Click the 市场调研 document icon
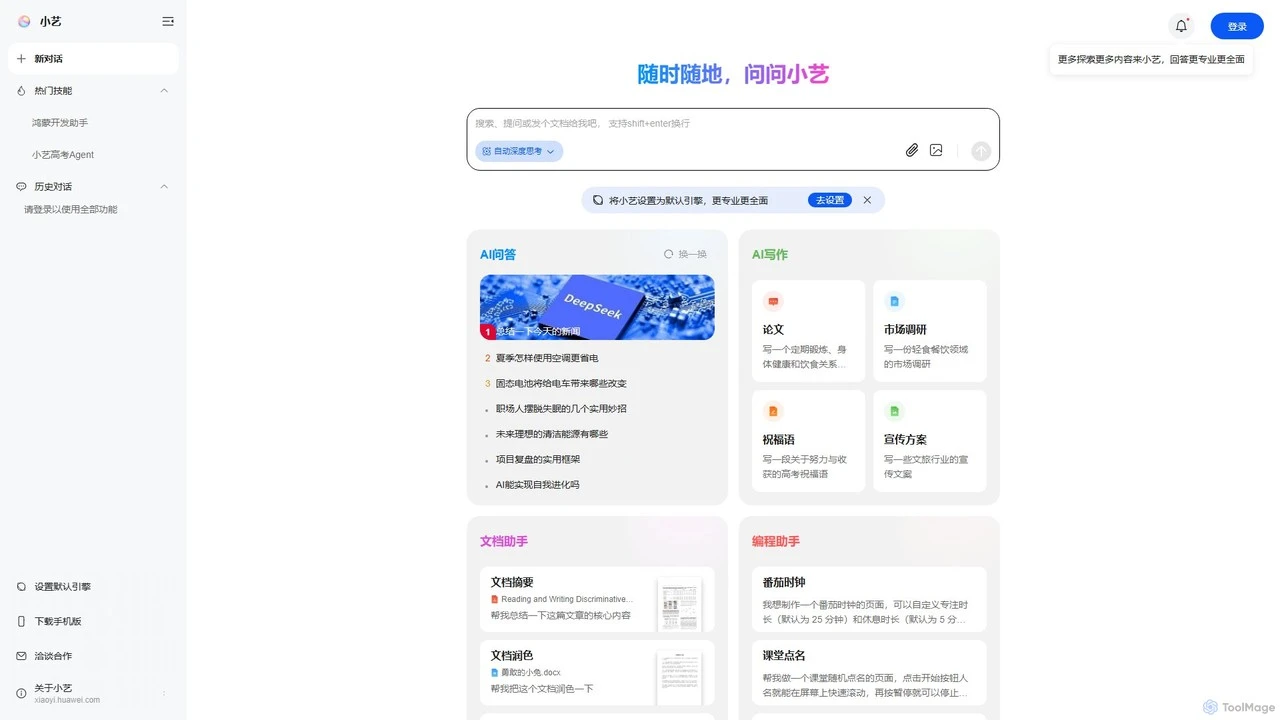1280x720 pixels. pos(894,301)
